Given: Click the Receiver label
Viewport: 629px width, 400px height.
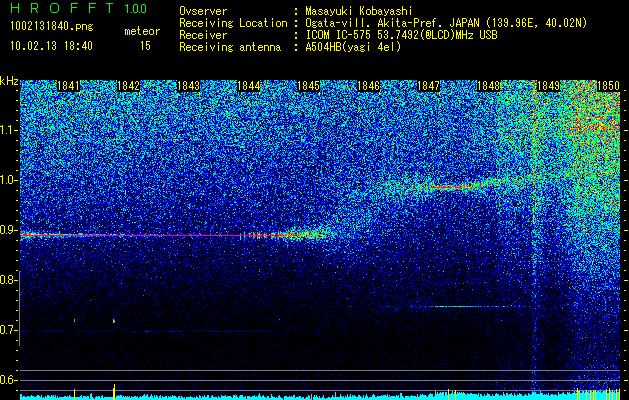Looking at the screenshot, I should (x=203, y=35).
